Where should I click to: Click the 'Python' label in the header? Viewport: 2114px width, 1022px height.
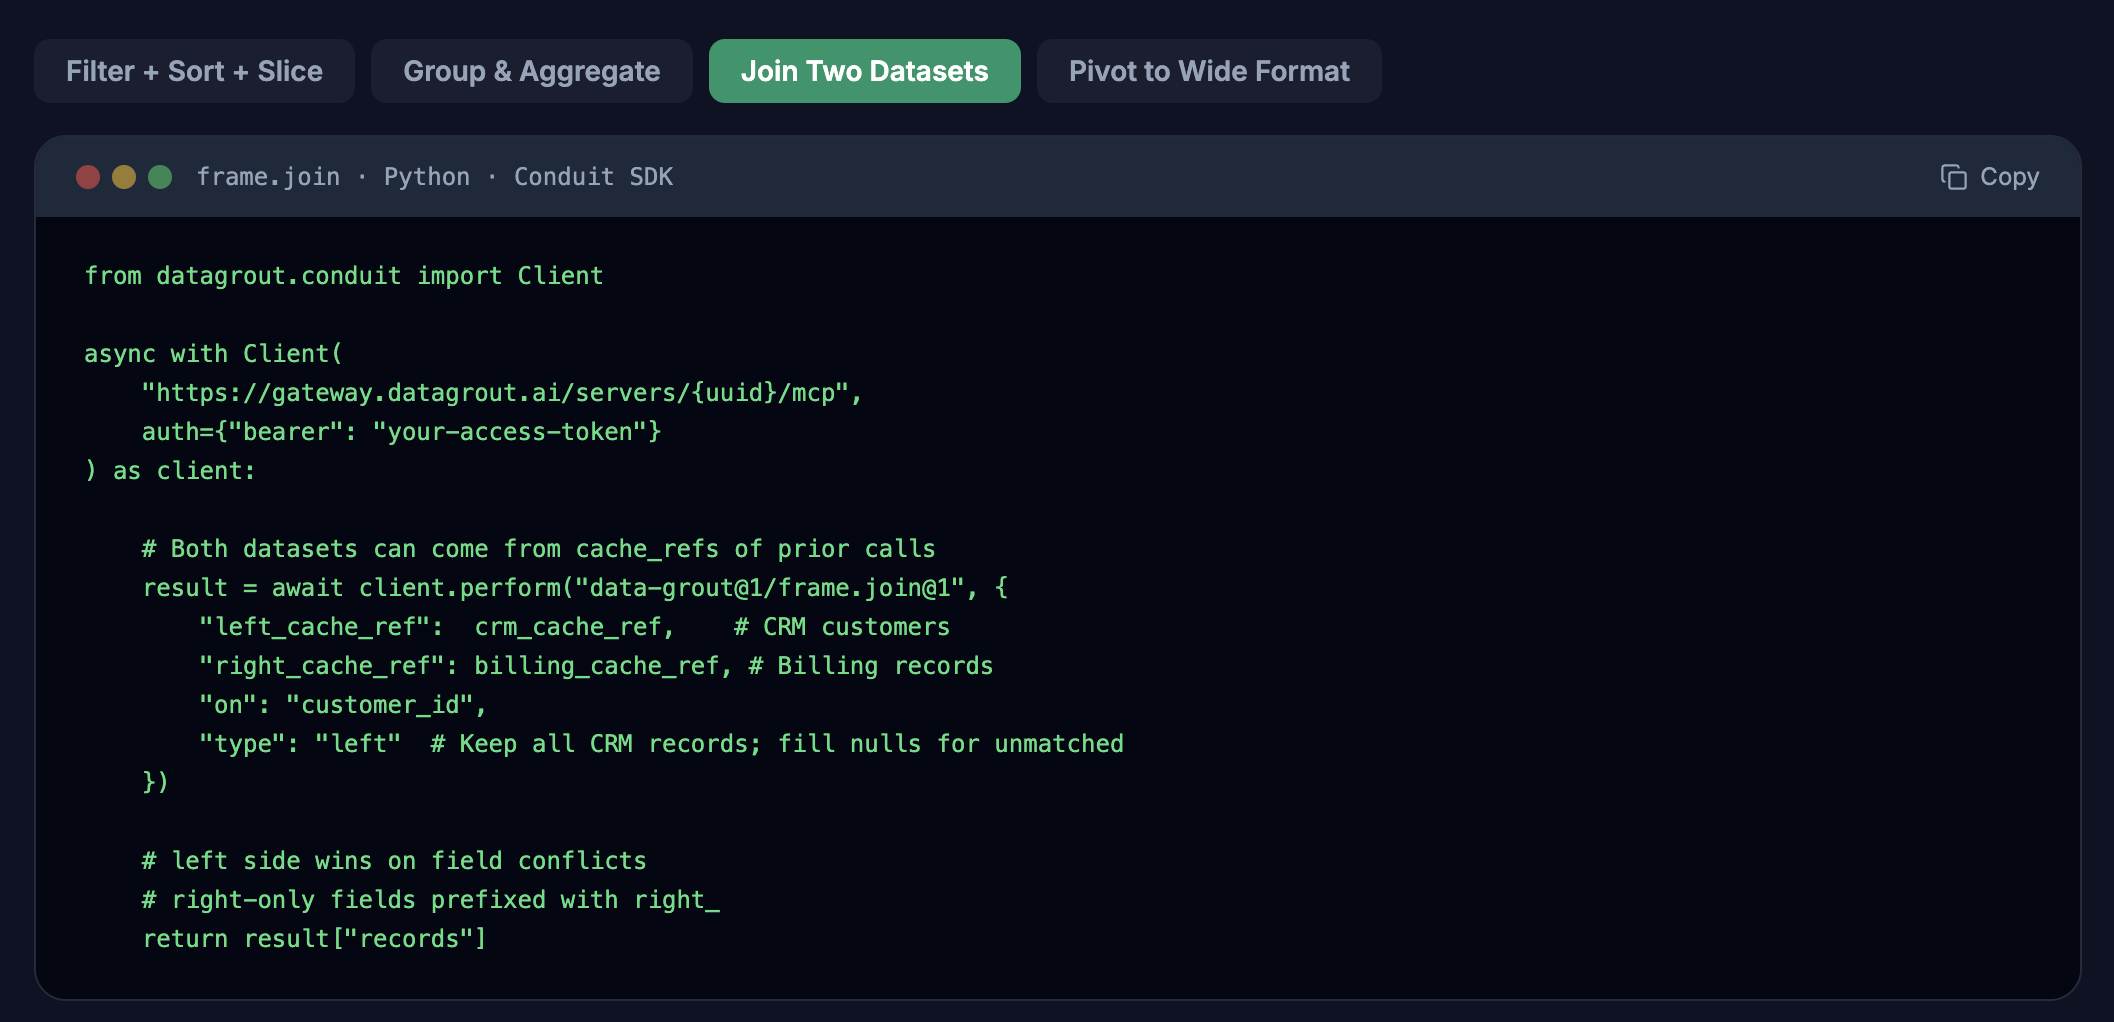427,177
